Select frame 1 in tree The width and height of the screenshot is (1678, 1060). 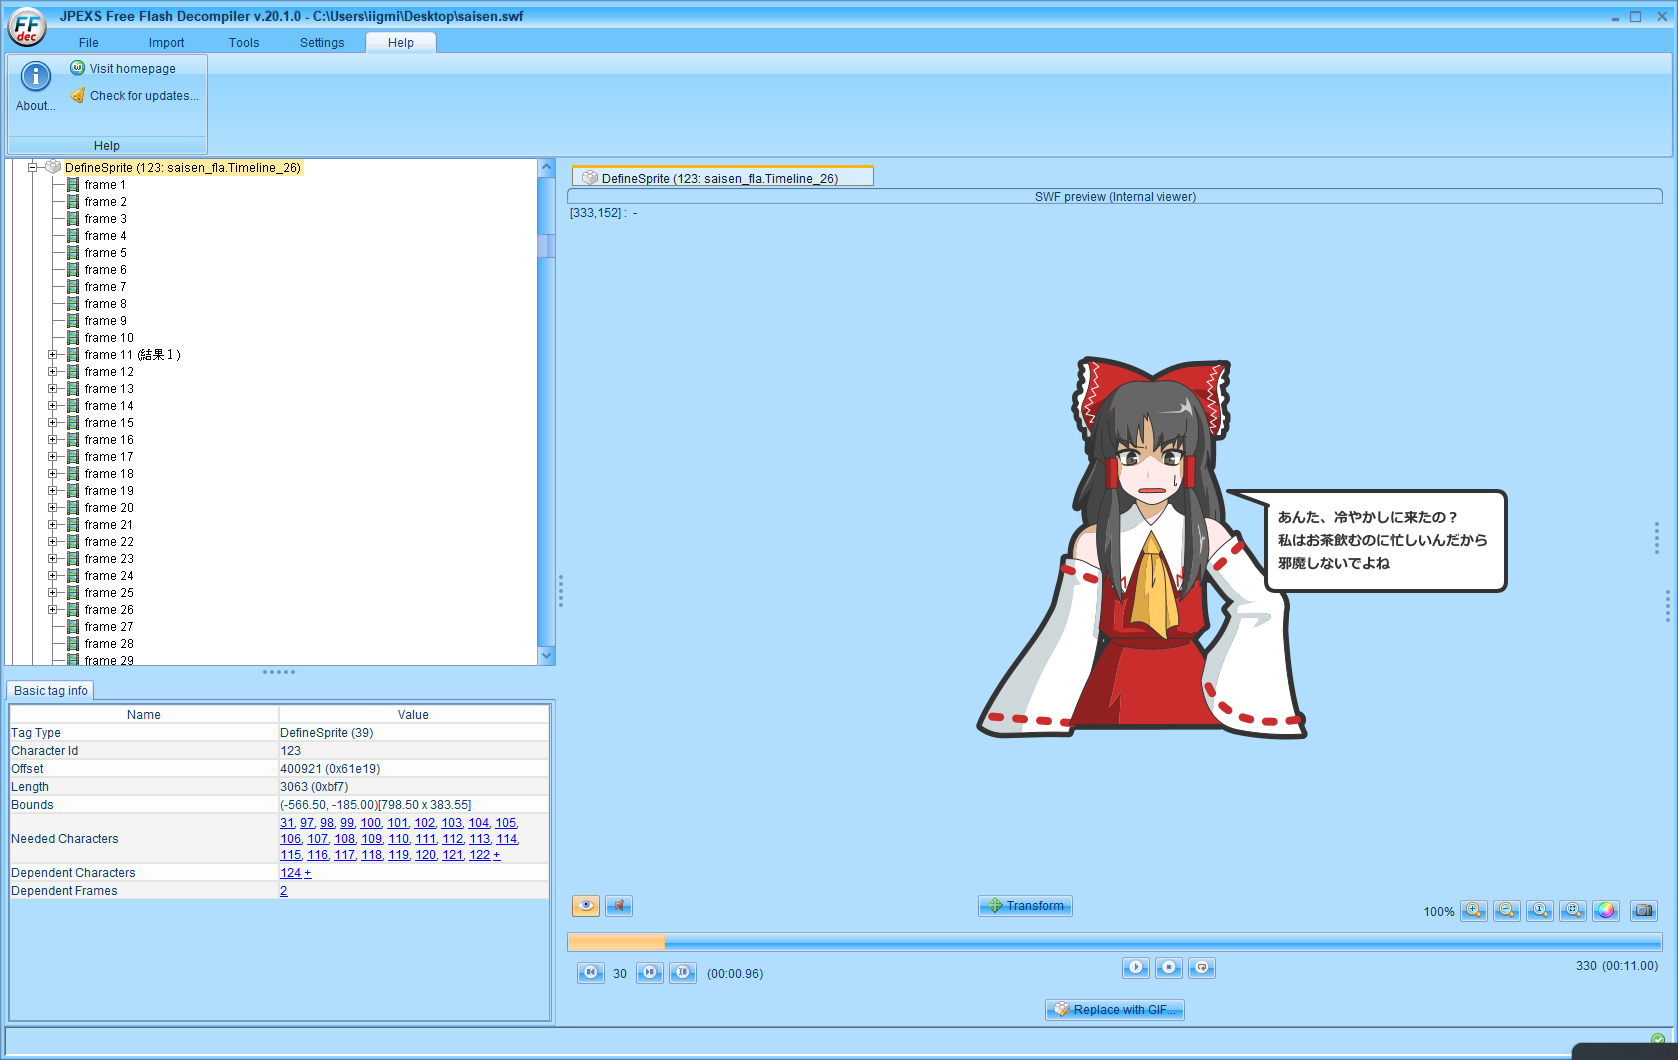point(105,185)
